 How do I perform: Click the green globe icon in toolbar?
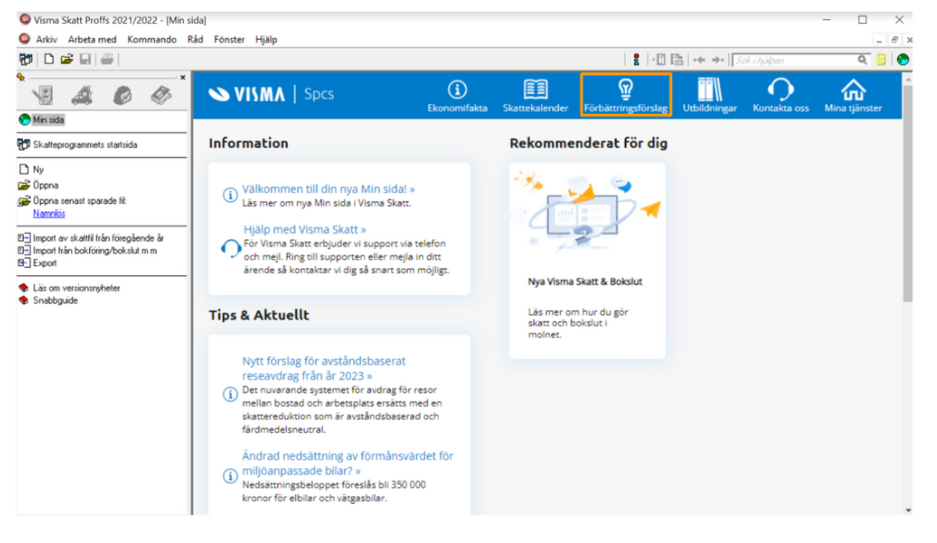pyautogui.click(x=903, y=60)
